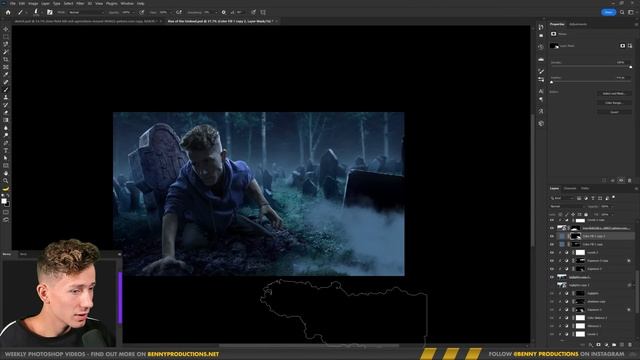Click the Feather slider handle
Image resolution: width=640 pixels, height=360 pixels.
pyautogui.click(x=552, y=82)
